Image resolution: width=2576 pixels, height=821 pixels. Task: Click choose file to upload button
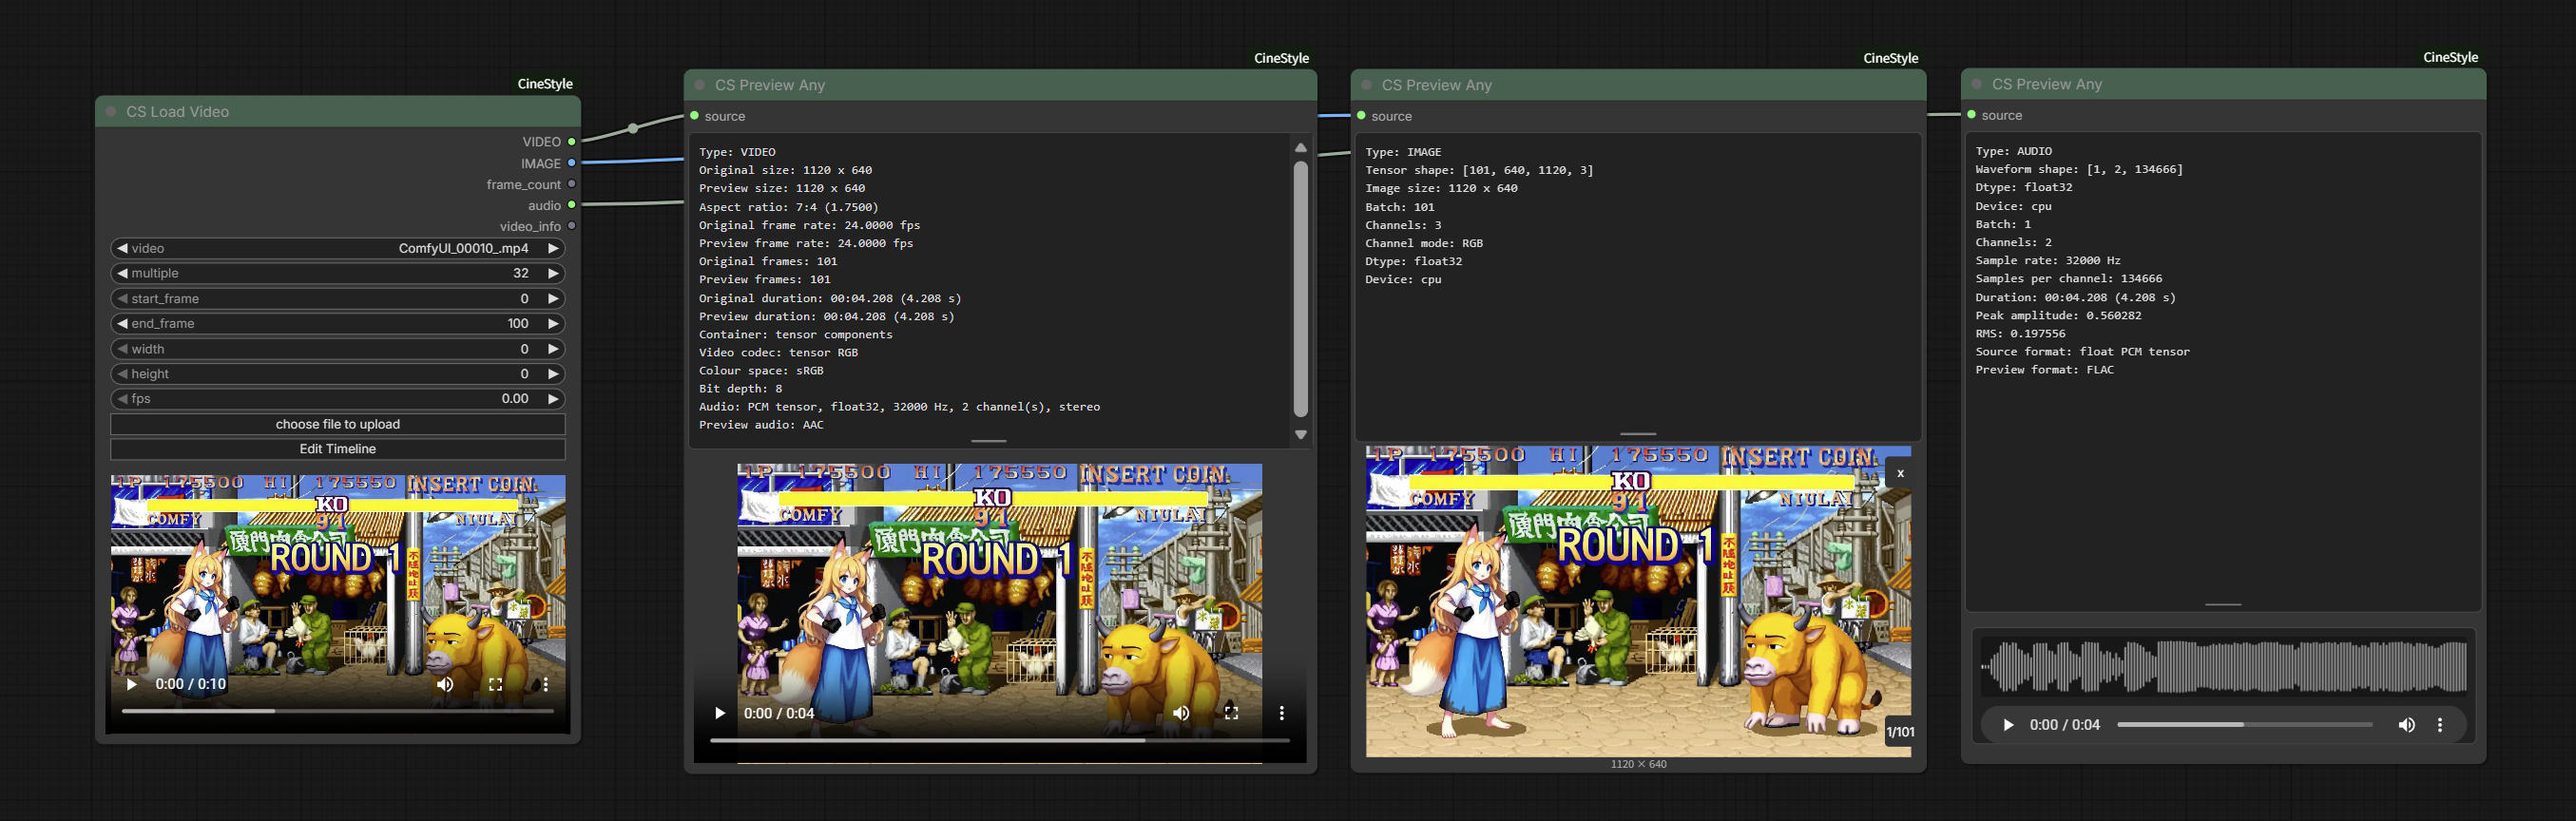click(x=338, y=424)
